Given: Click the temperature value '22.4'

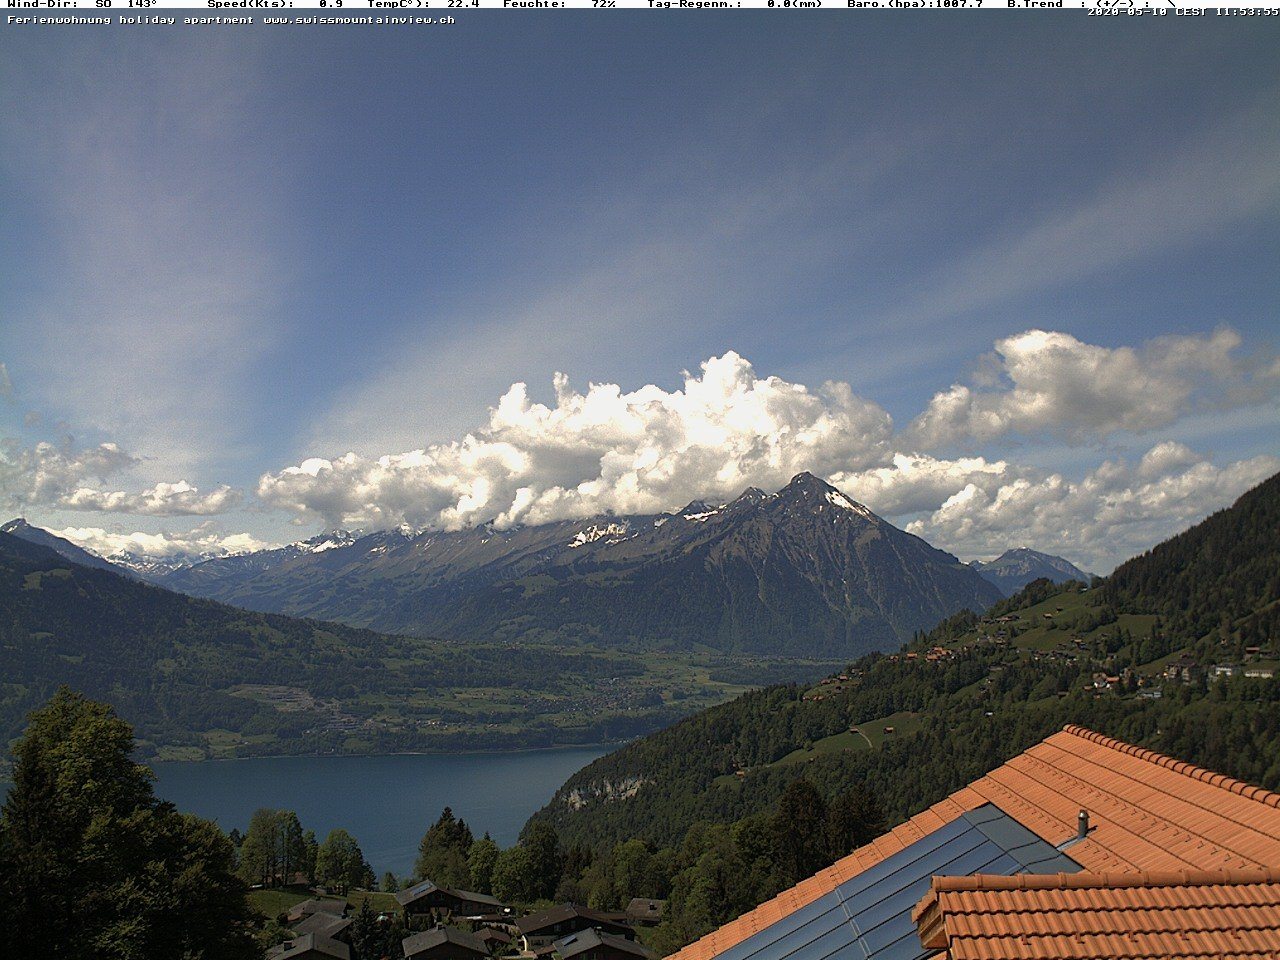Looking at the screenshot, I should coord(463,4).
